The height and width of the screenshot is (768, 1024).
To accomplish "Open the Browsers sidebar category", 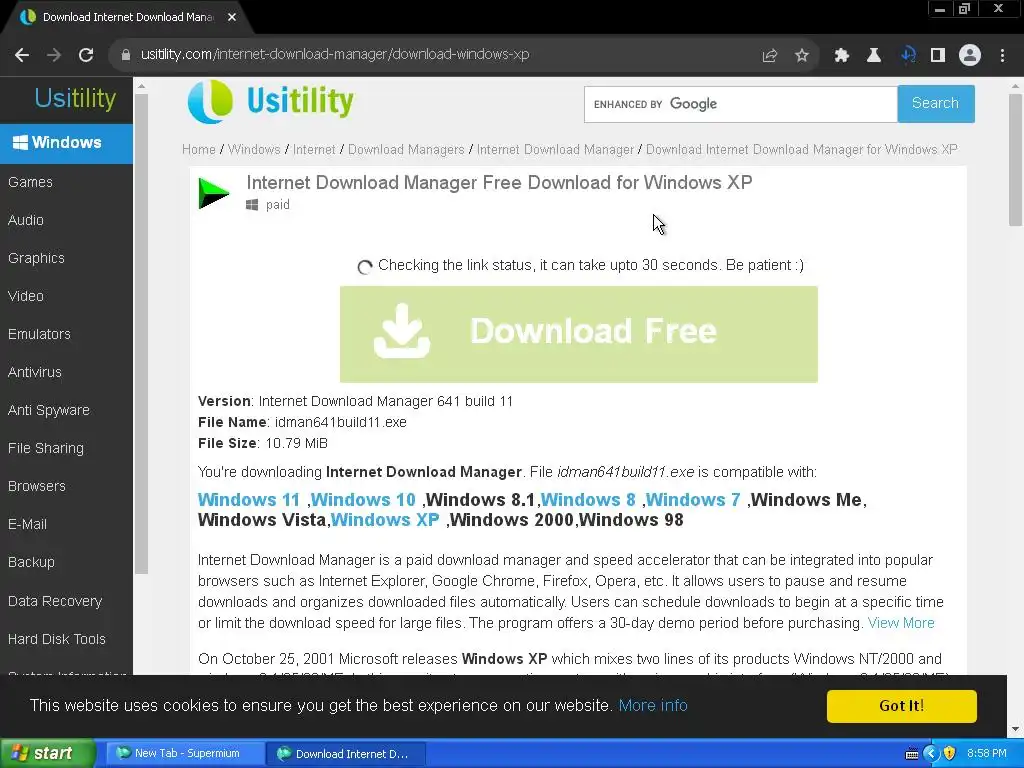I will 37,486.
